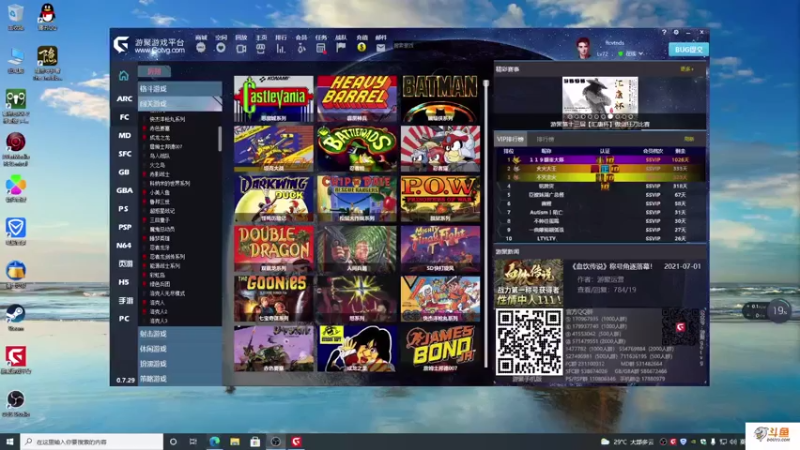
Task: Open the Darkwing Duck game thumbnail
Action: 274,198
